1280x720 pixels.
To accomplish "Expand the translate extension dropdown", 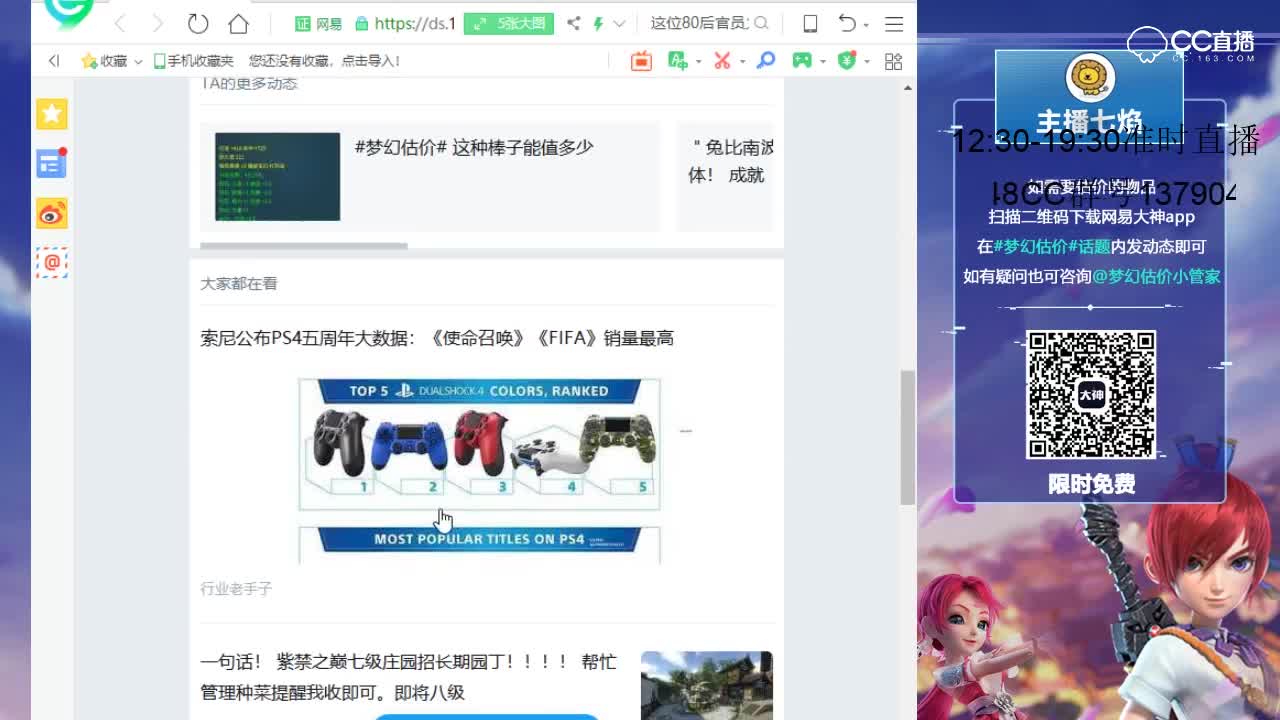I will click(x=698, y=62).
